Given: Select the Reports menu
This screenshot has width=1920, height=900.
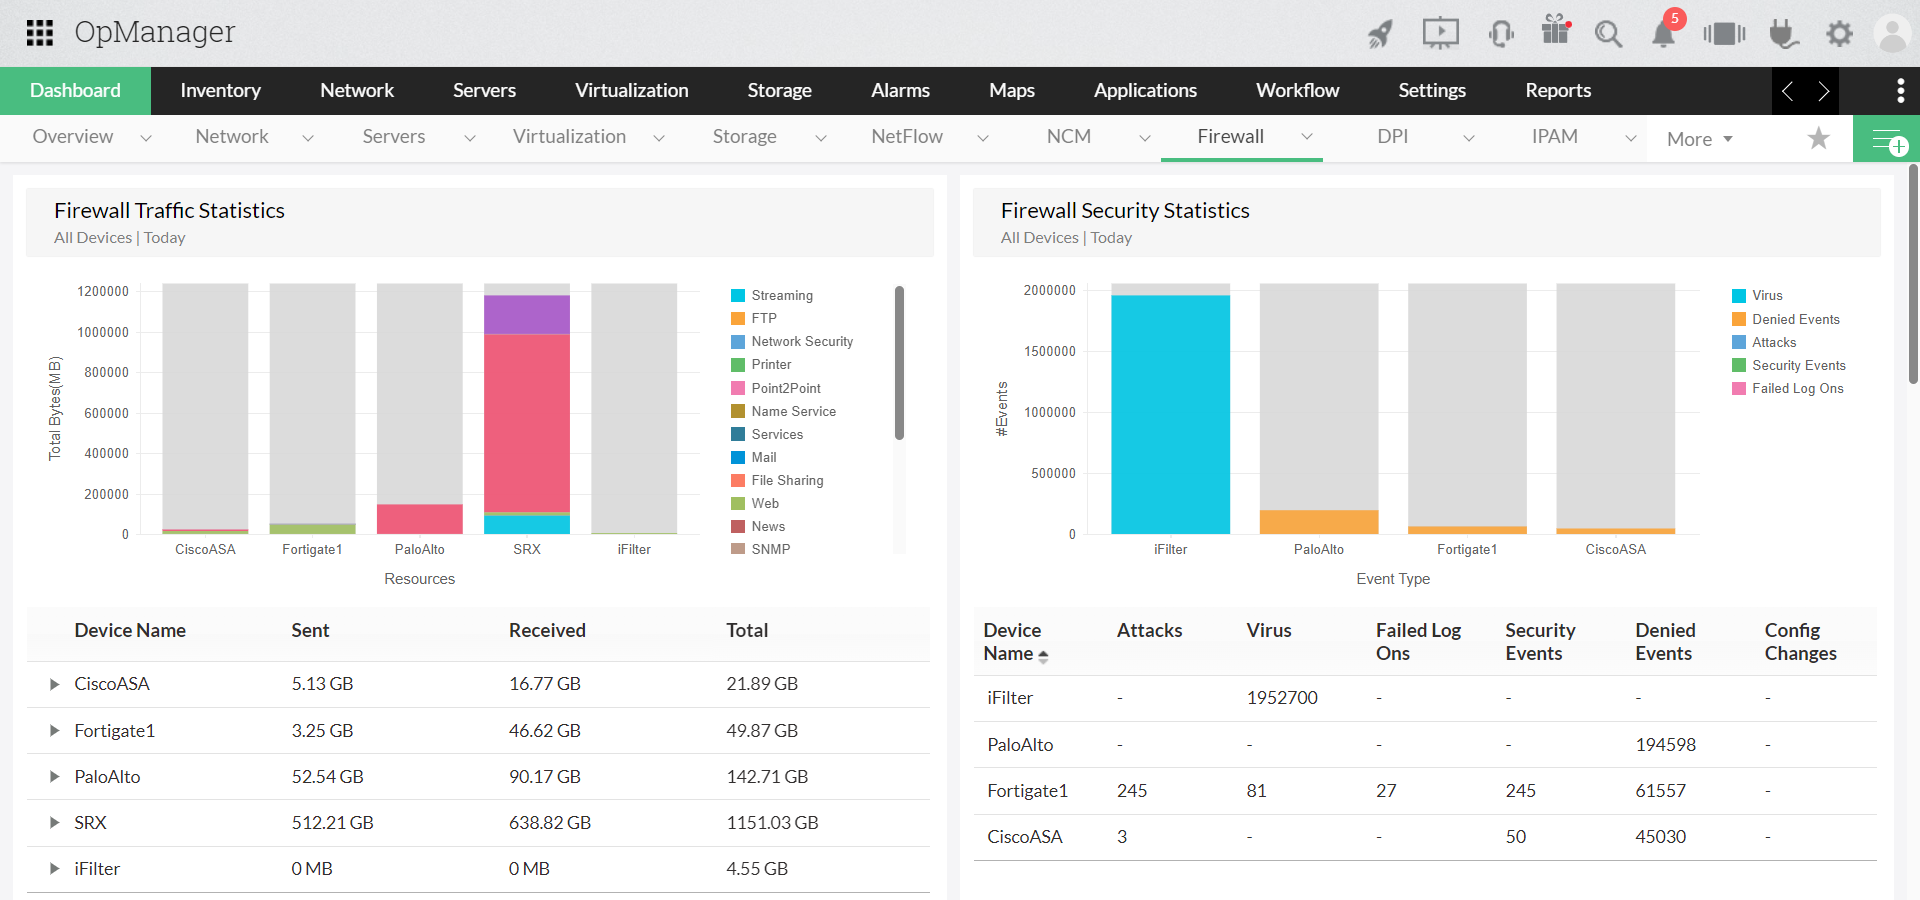Looking at the screenshot, I should [x=1558, y=91].
